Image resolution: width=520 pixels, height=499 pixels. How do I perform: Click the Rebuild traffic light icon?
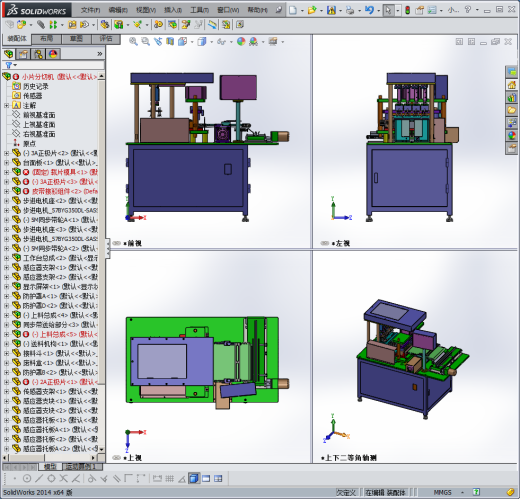[x=407, y=10]
